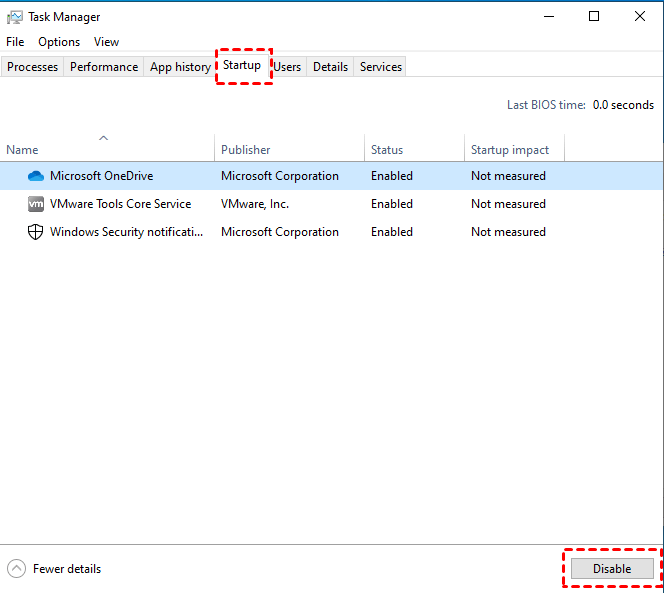This screenshot has height=593, width=664.
Task: Select the Startup tab
Action: (242, 66)
